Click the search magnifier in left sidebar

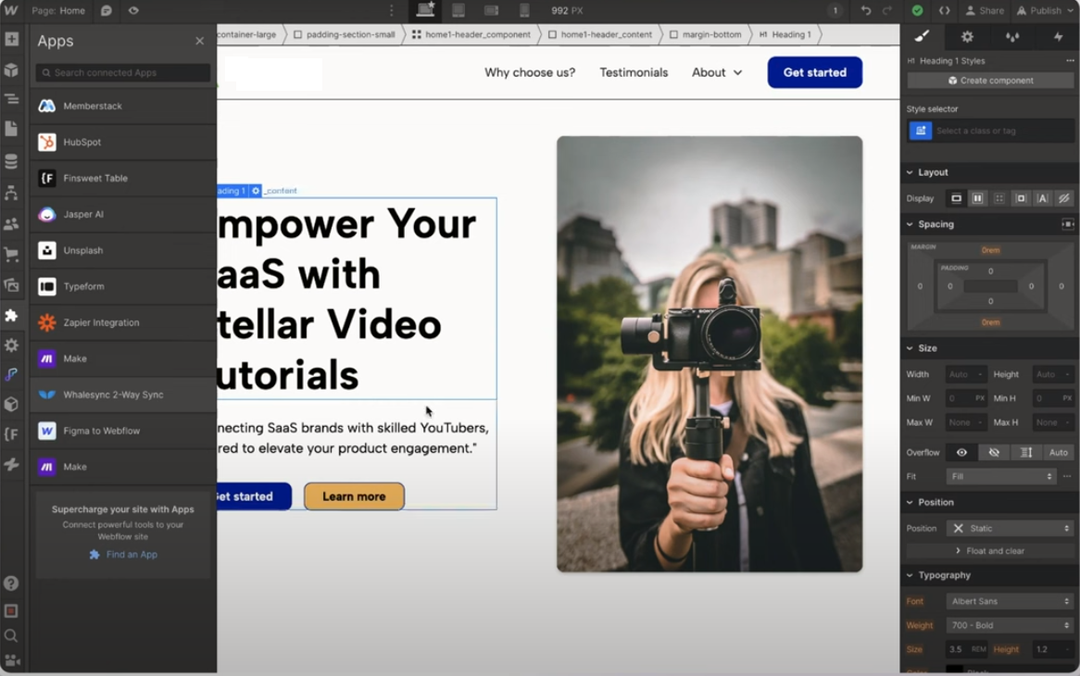coord(11,635)
